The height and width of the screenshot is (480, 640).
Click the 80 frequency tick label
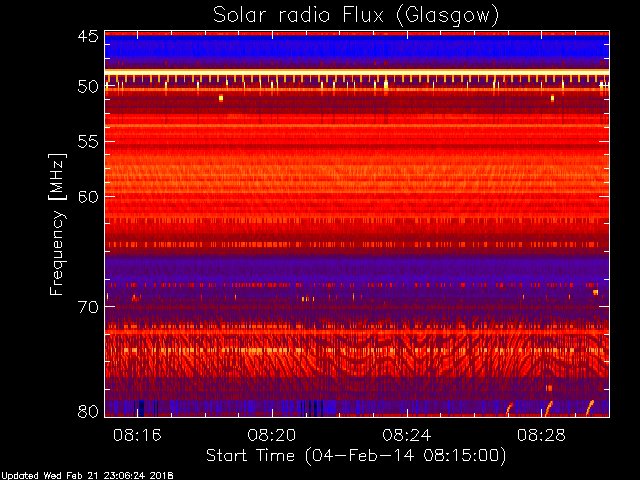pyautogui.click(x=88, y=411)
